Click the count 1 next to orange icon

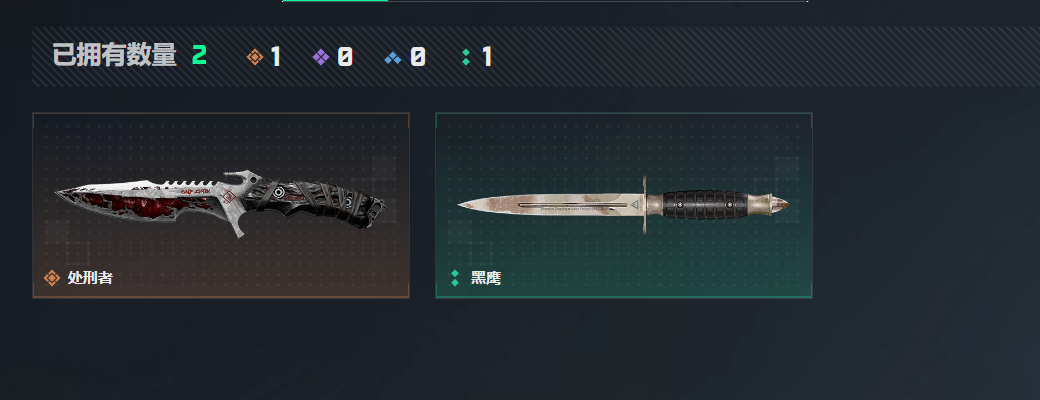tap(276, 57)
